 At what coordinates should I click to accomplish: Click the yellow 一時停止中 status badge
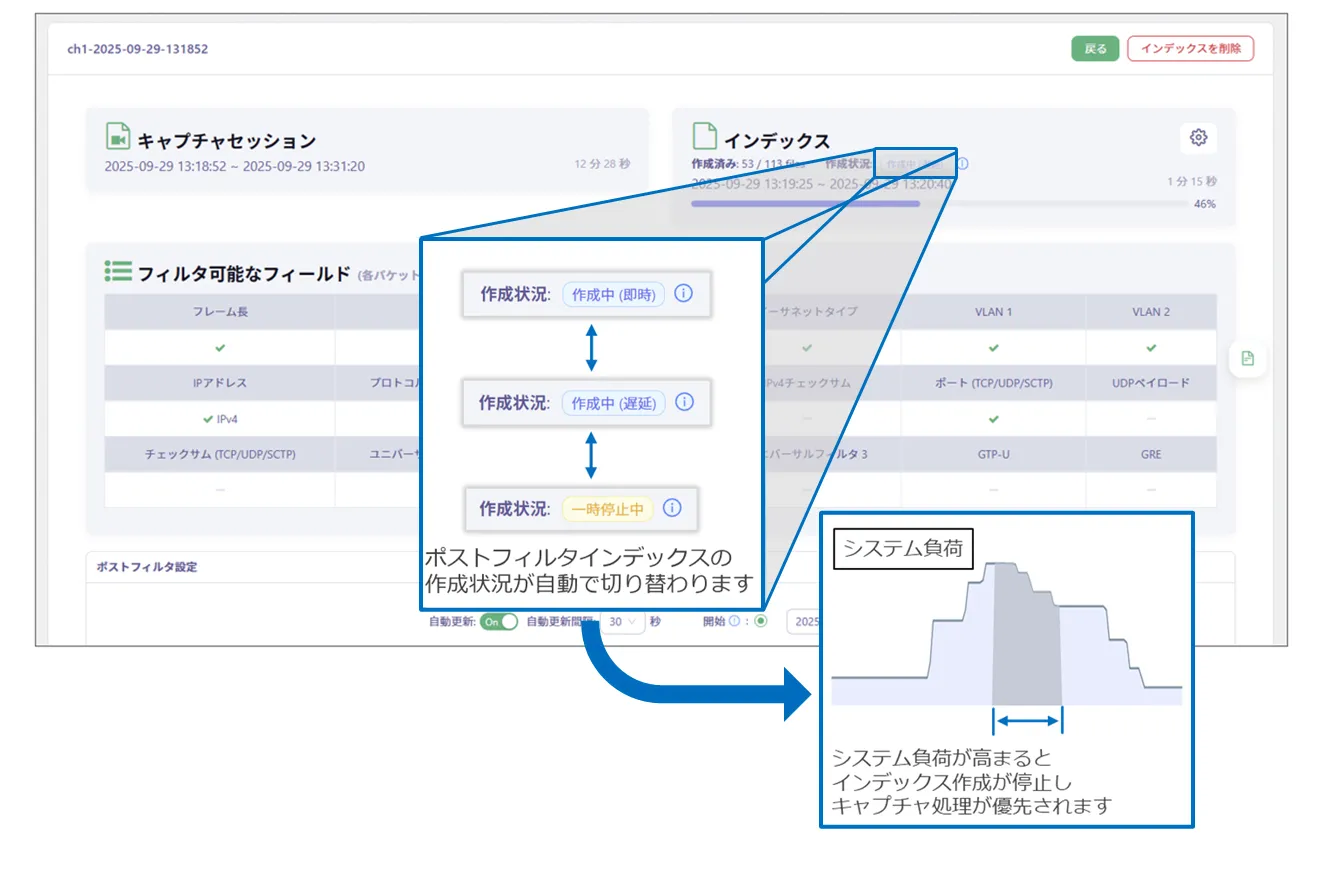[x=607, y=509]
